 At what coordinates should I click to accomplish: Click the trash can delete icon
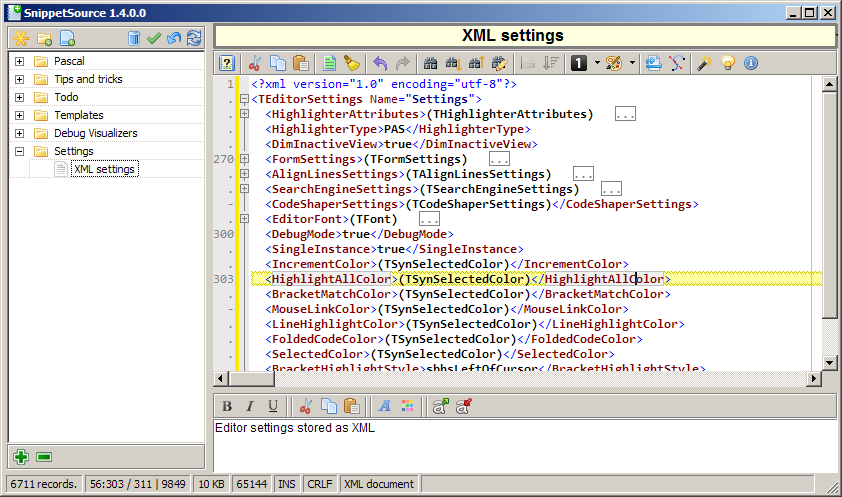tap(134, 38)
